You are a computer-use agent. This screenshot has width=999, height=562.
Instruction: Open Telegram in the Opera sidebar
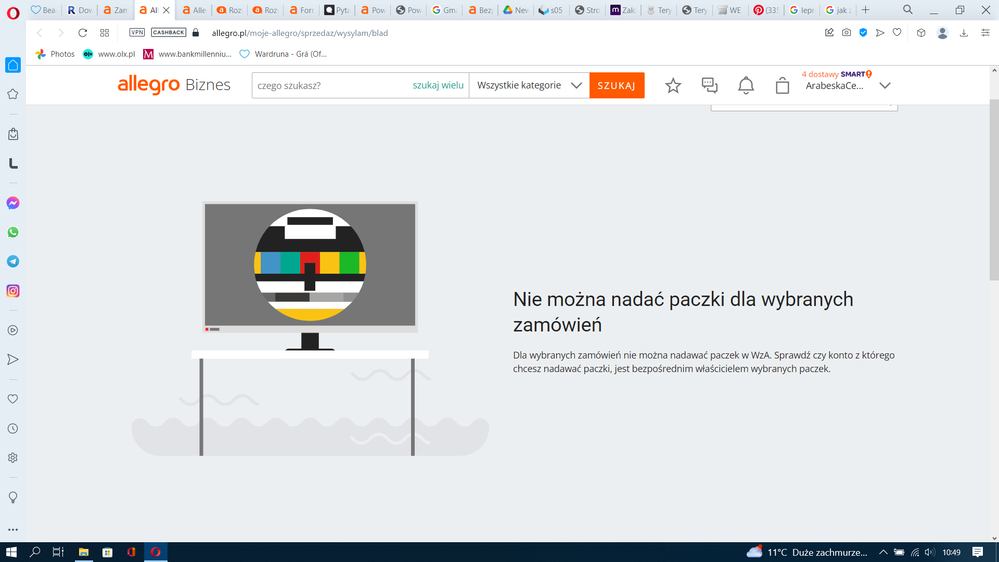coord(13,261)
